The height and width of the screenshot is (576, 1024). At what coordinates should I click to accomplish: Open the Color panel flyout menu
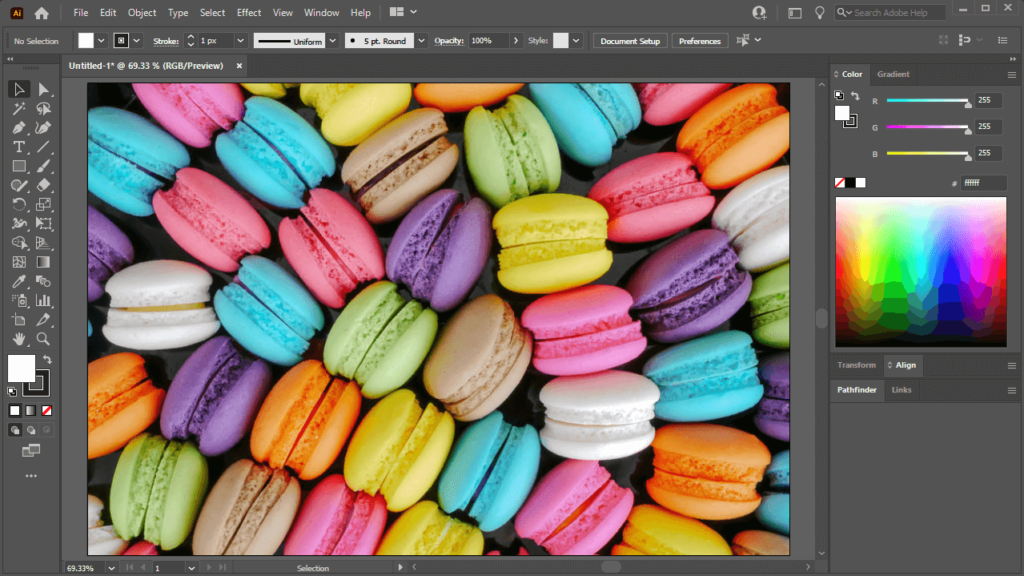point(1012,74)
